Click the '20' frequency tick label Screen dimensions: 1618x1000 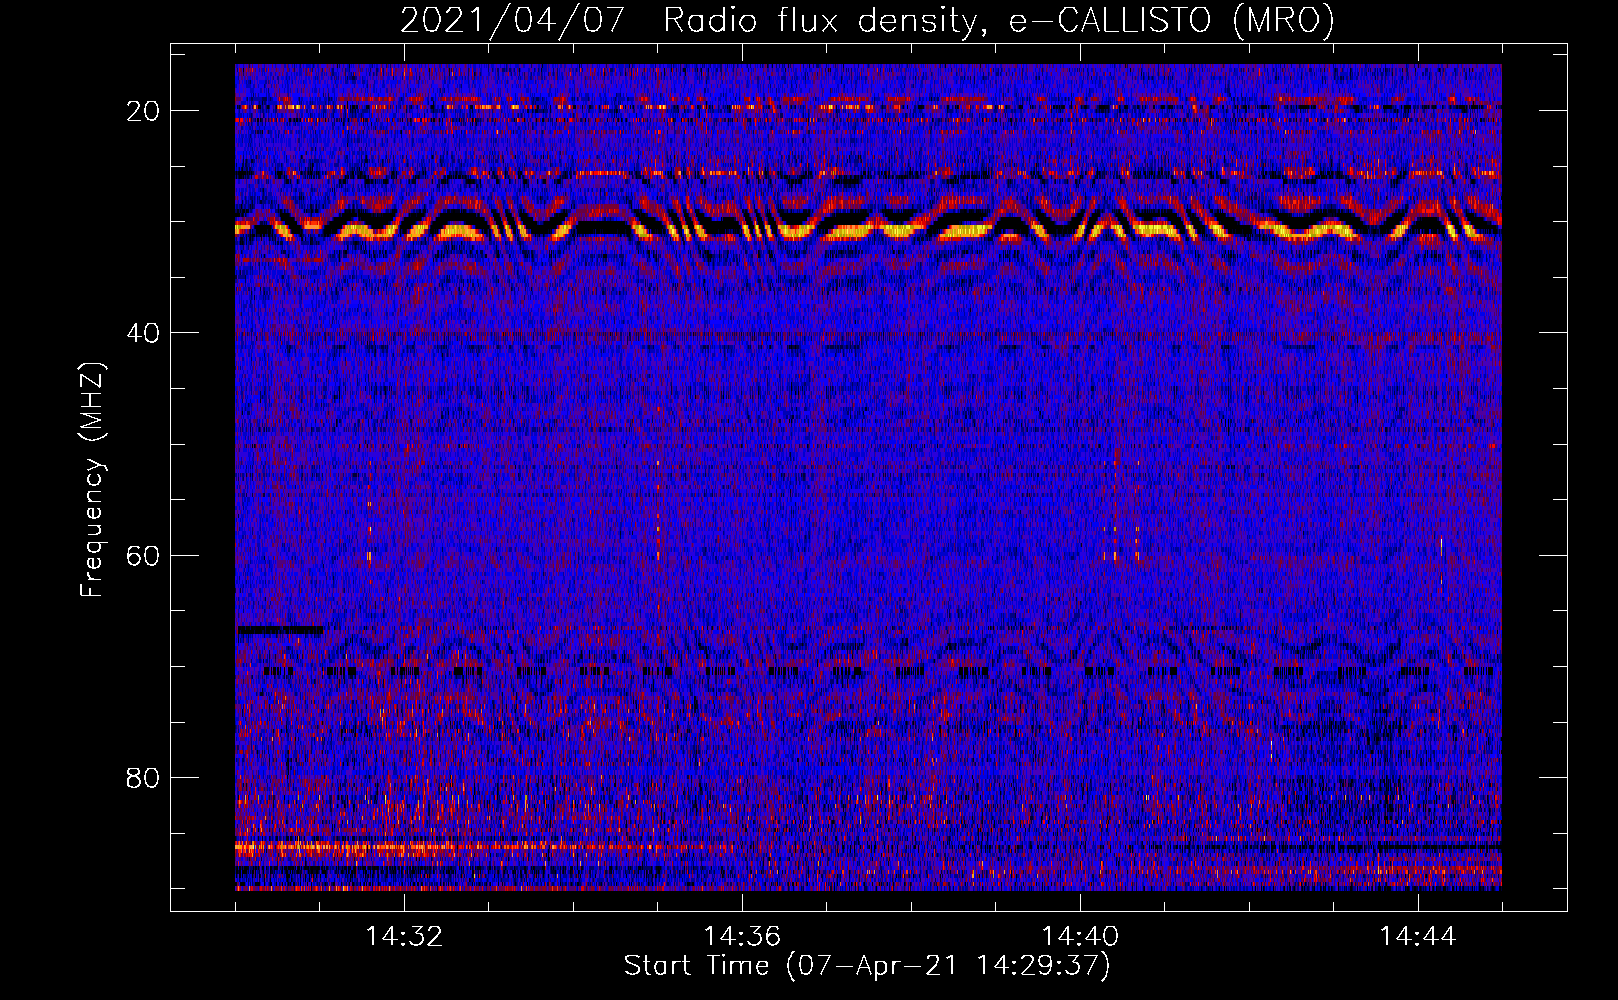pos(144,111)
